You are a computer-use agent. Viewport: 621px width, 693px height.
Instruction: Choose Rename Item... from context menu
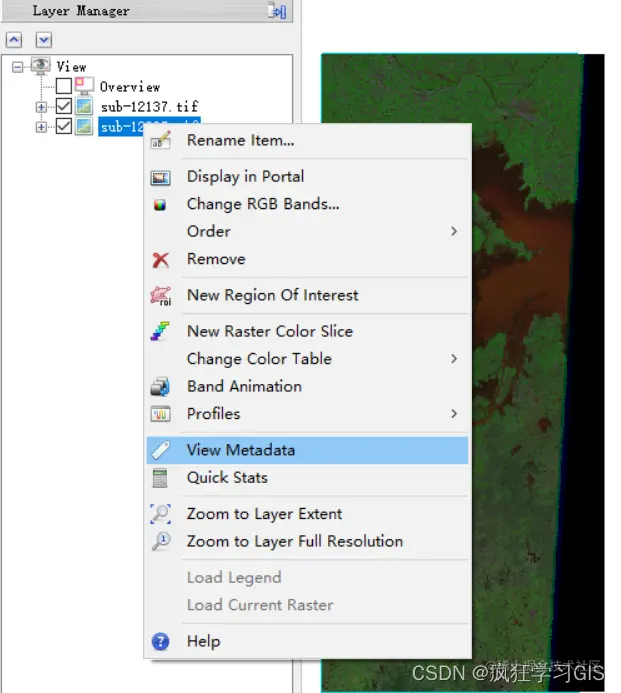pyautogui.click(x=307, y=141)
